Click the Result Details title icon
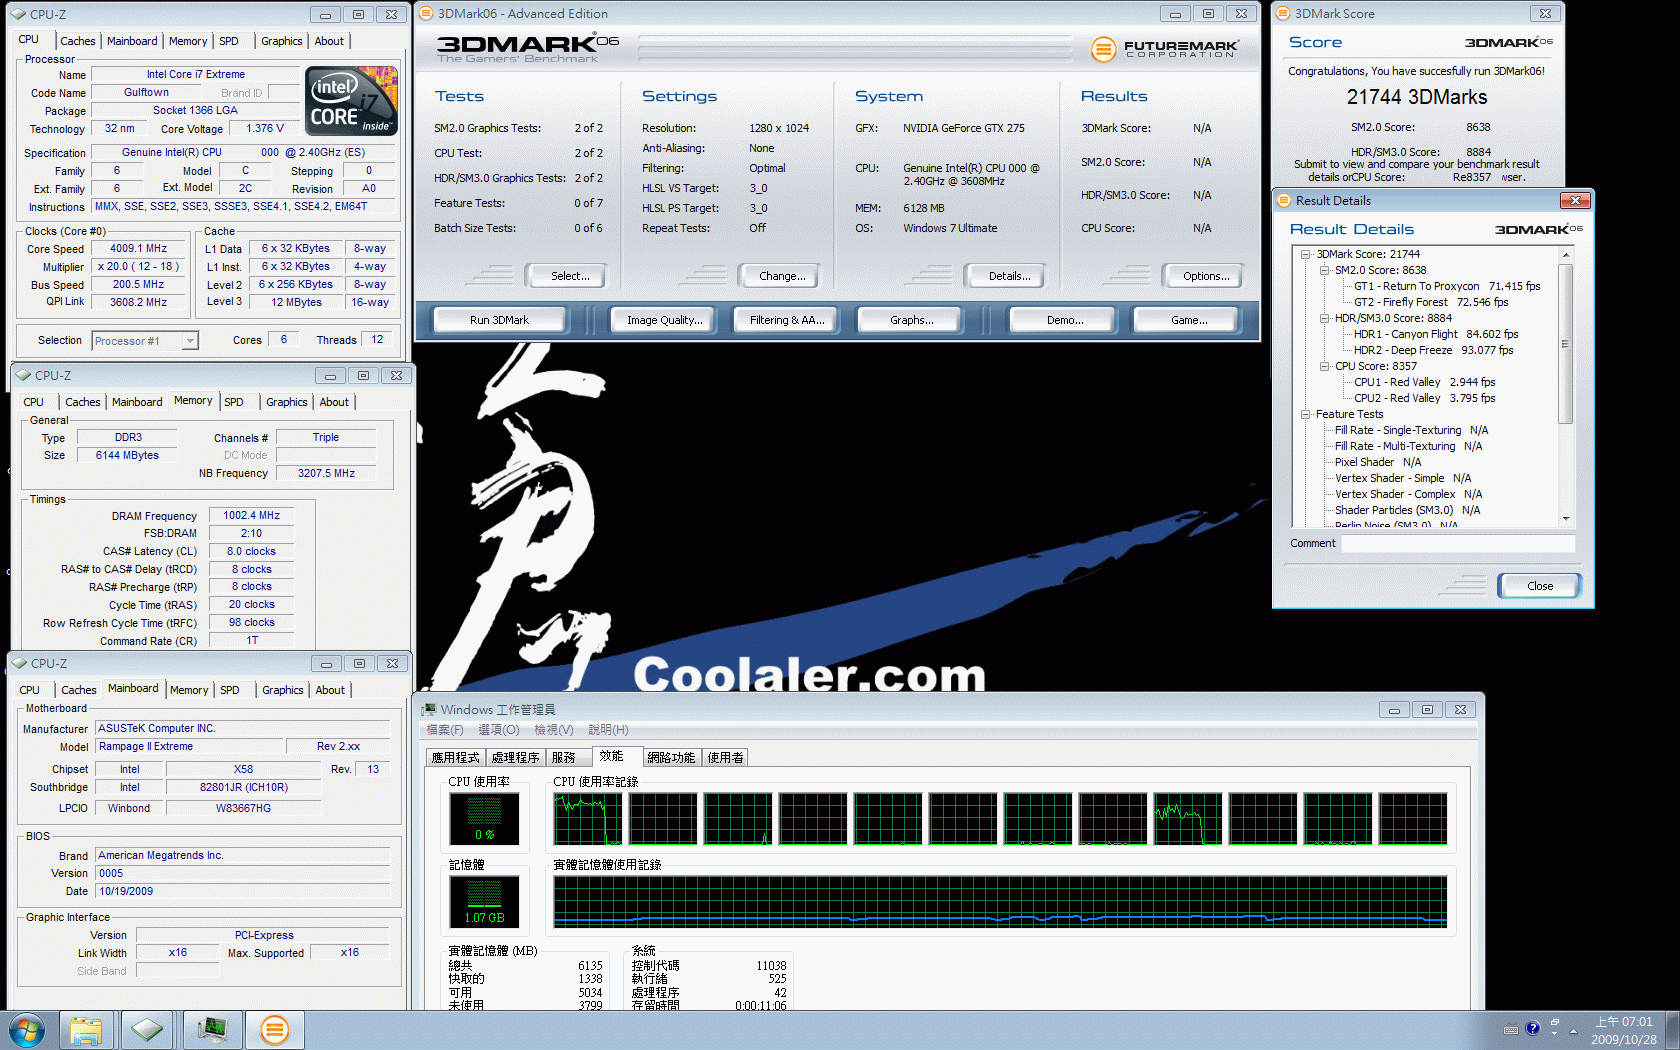The height and width of the screenshot is (1050, 1680). coord(1284,201)
